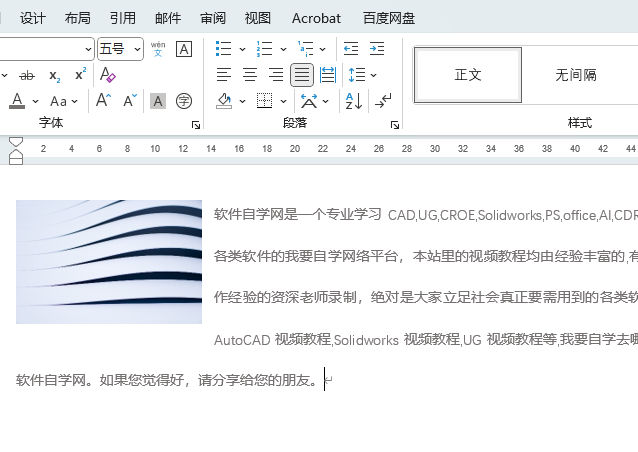Toggle character shading
The width and height of the screenshot is (638, 452).
pos(158,101)
